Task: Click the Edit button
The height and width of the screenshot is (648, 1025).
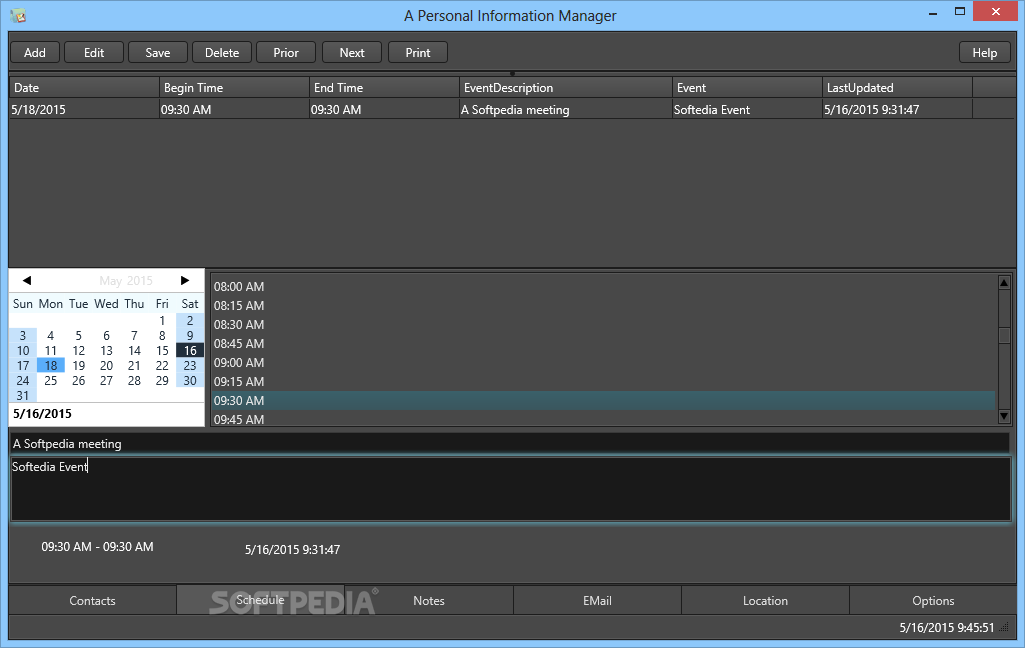Action: (94, 53)
